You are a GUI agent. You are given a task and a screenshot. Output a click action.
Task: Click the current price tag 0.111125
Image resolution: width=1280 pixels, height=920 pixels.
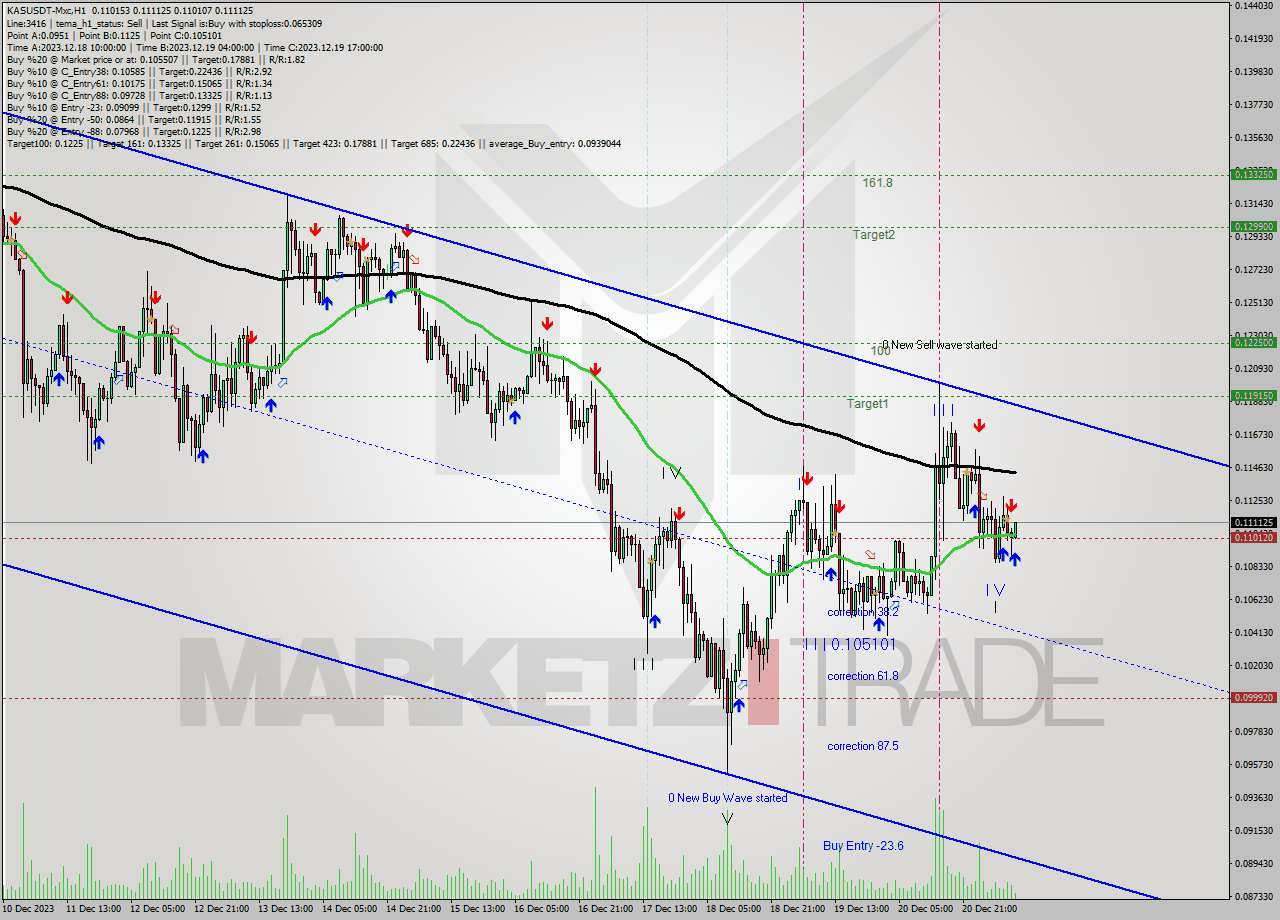1253,522
